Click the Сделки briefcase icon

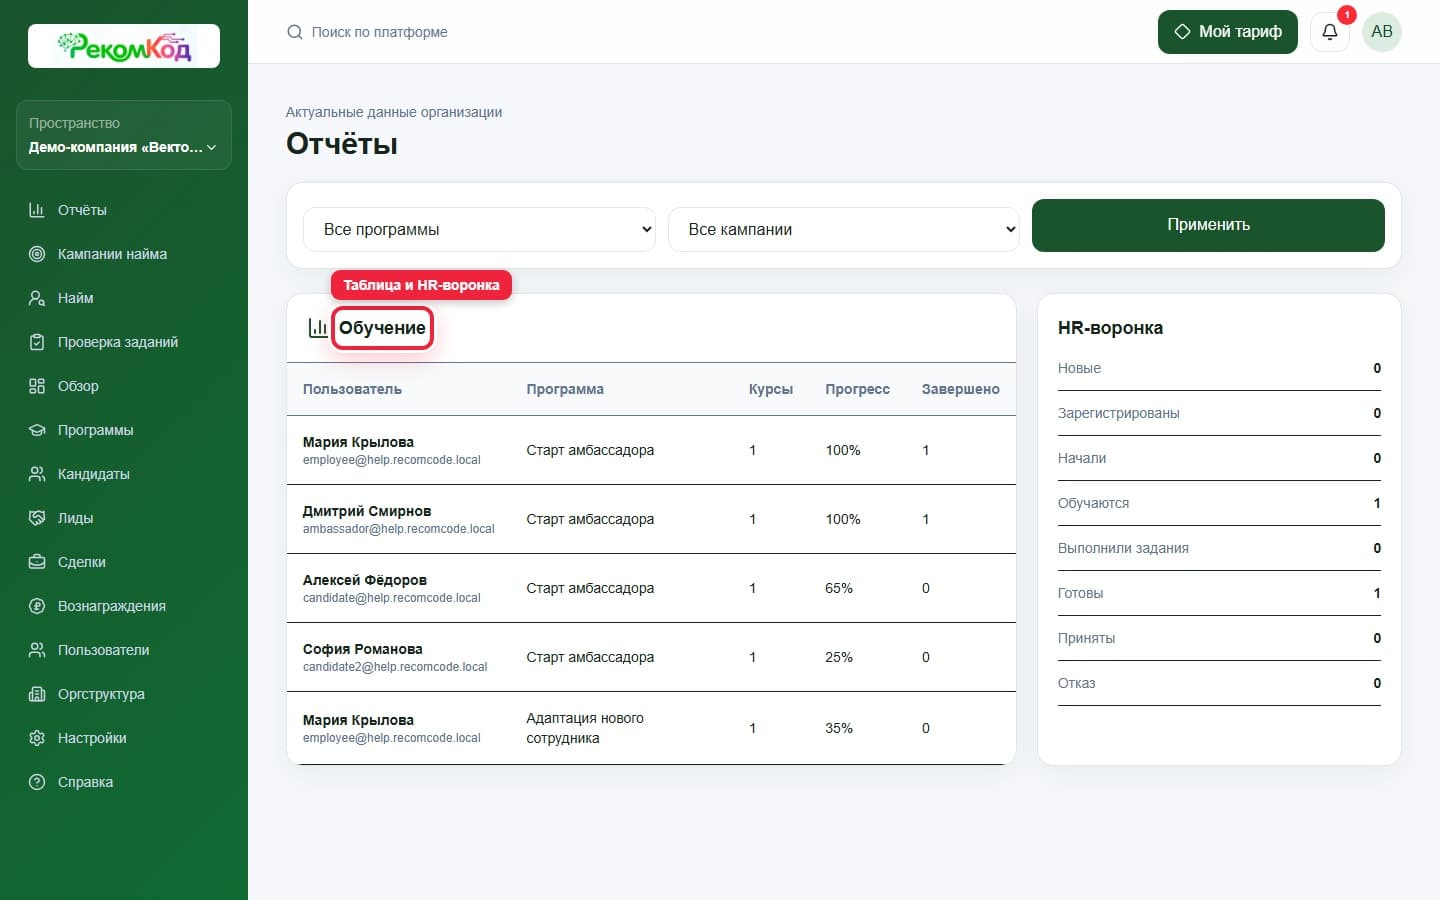pos(37,562)
